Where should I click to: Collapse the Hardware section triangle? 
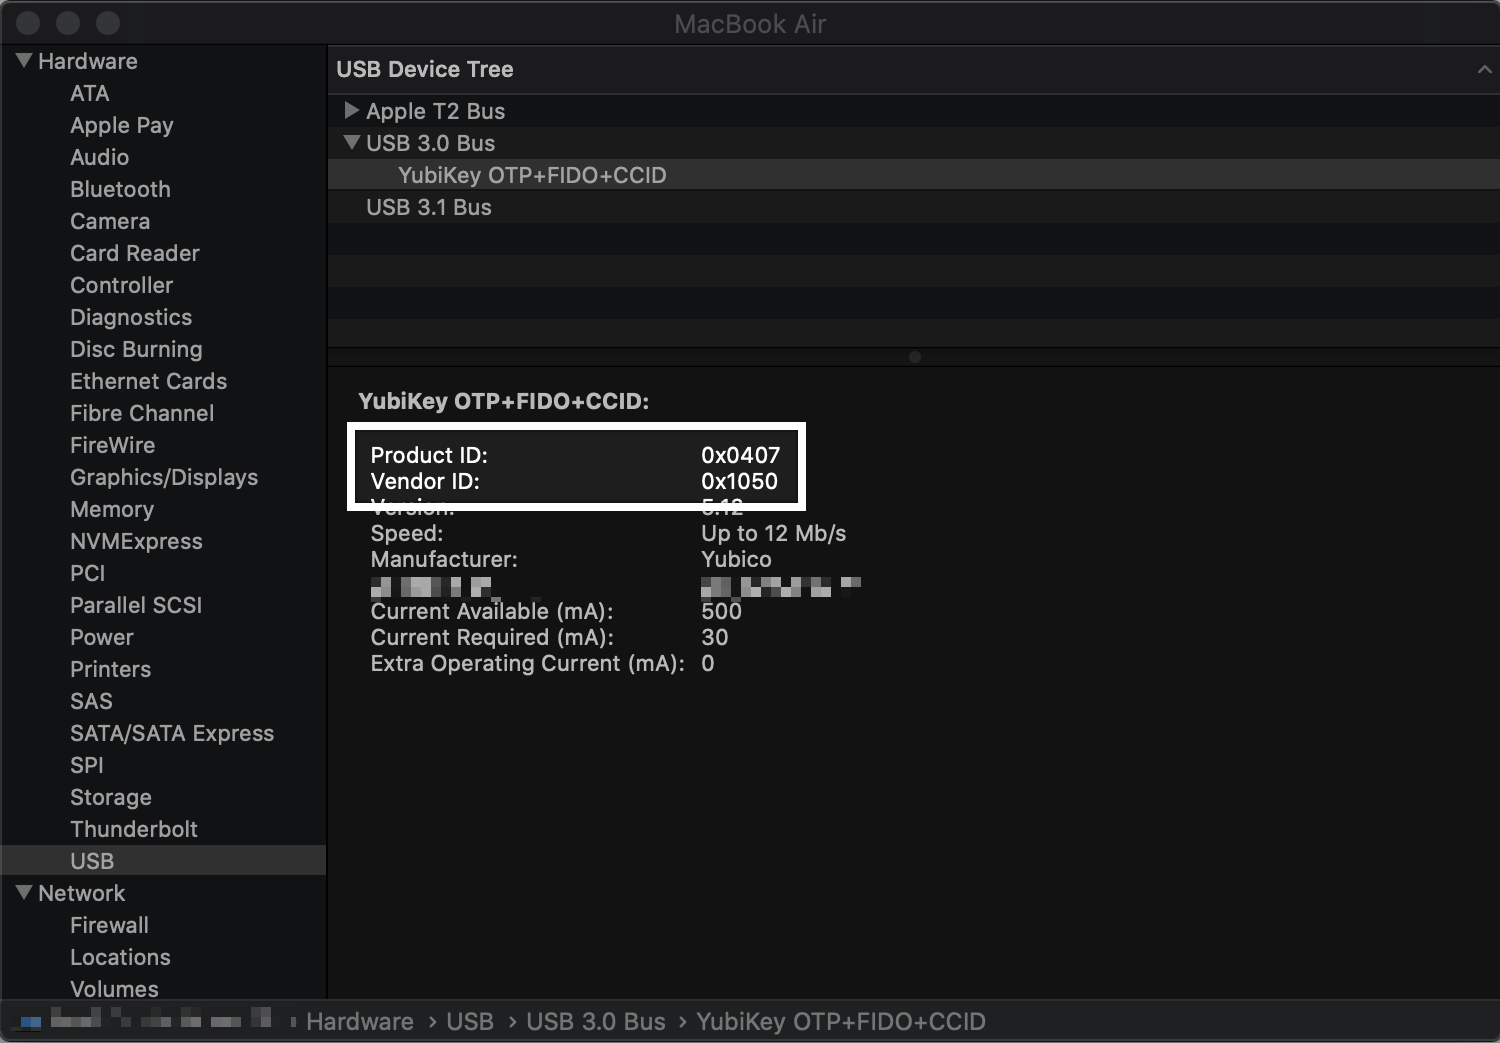click(x=24, y=60)
